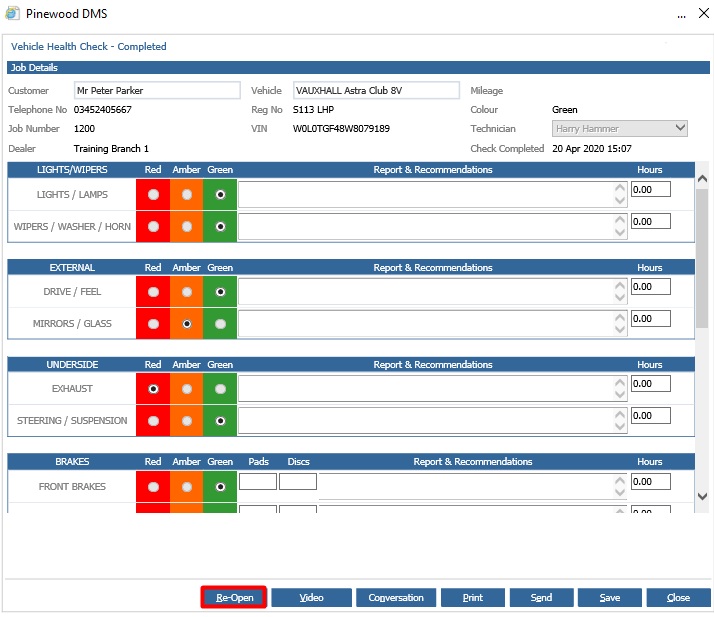
Task: Select Amber for Steering / Suspension
Action: click(187, 421)
